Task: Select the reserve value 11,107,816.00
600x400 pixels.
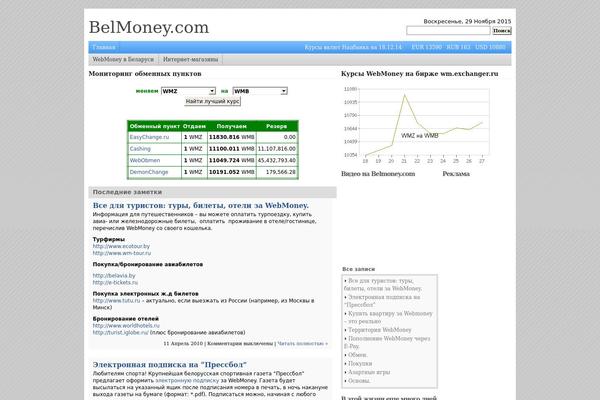Action: click(x=277, y=149)
